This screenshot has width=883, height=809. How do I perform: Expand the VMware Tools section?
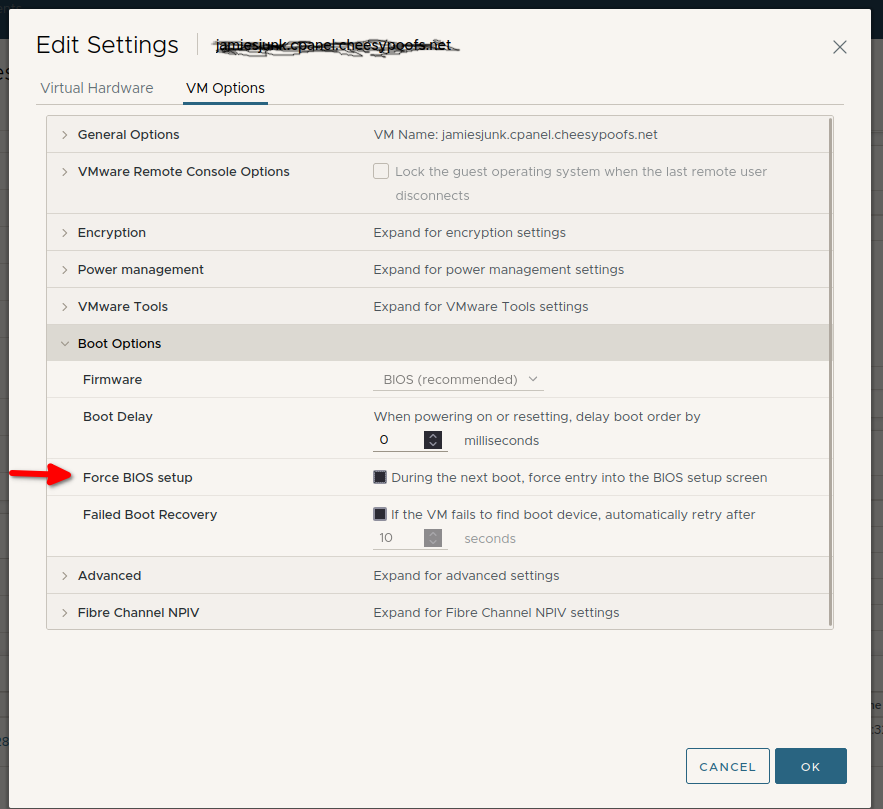pos(65,307)
